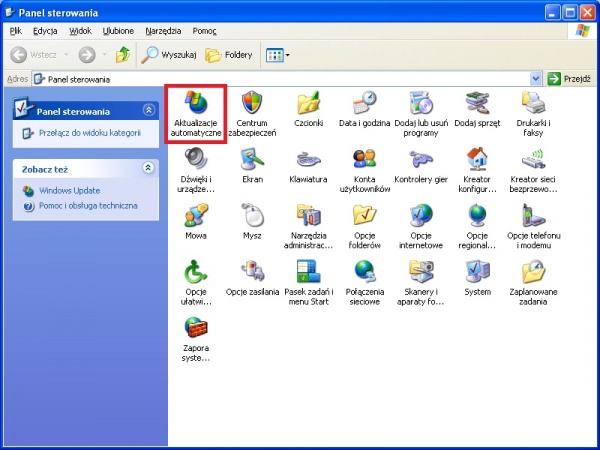
Task: Open the System icon
Action: tap(477, 277)
